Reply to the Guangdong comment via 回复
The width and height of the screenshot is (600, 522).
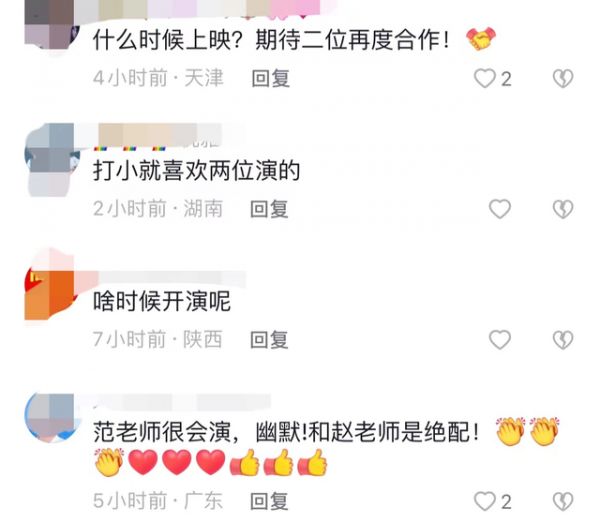tap(269, 501)
